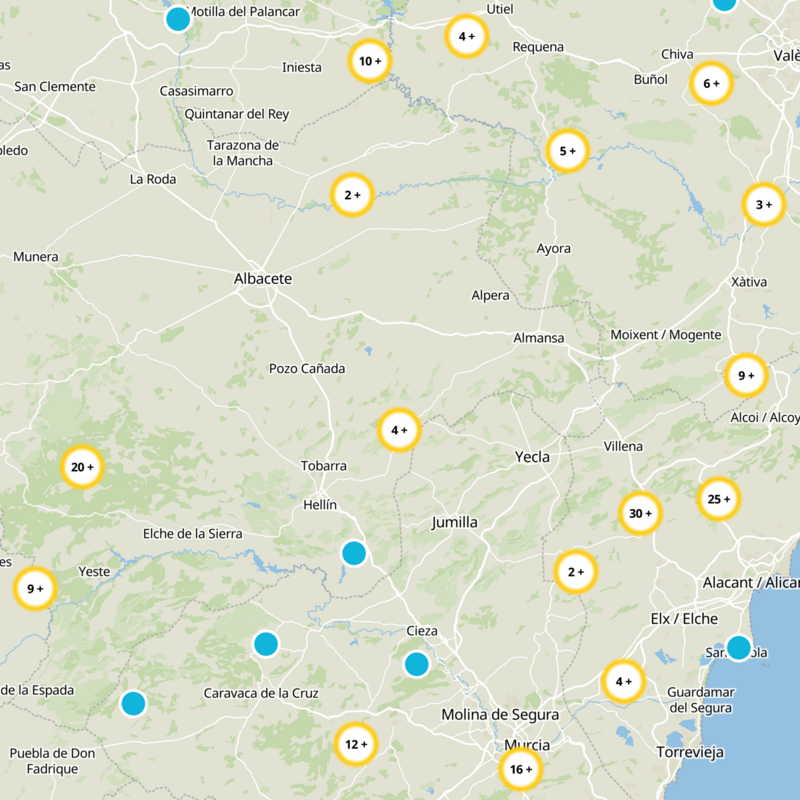Click the Moixent / Mogente label
The height and width of the screenshot is (800, 800).
pyautogui.click(x=666, y=335)
